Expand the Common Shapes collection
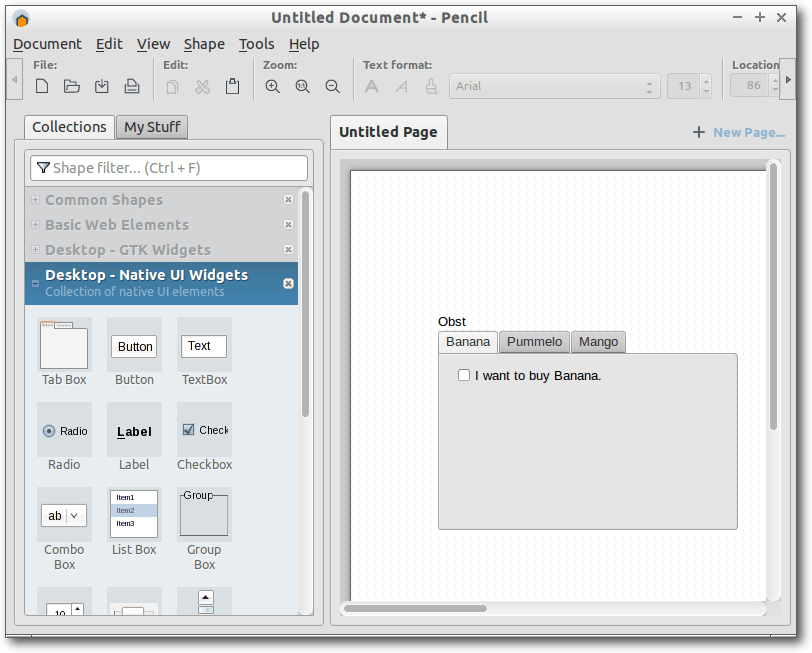 (104, 200)
